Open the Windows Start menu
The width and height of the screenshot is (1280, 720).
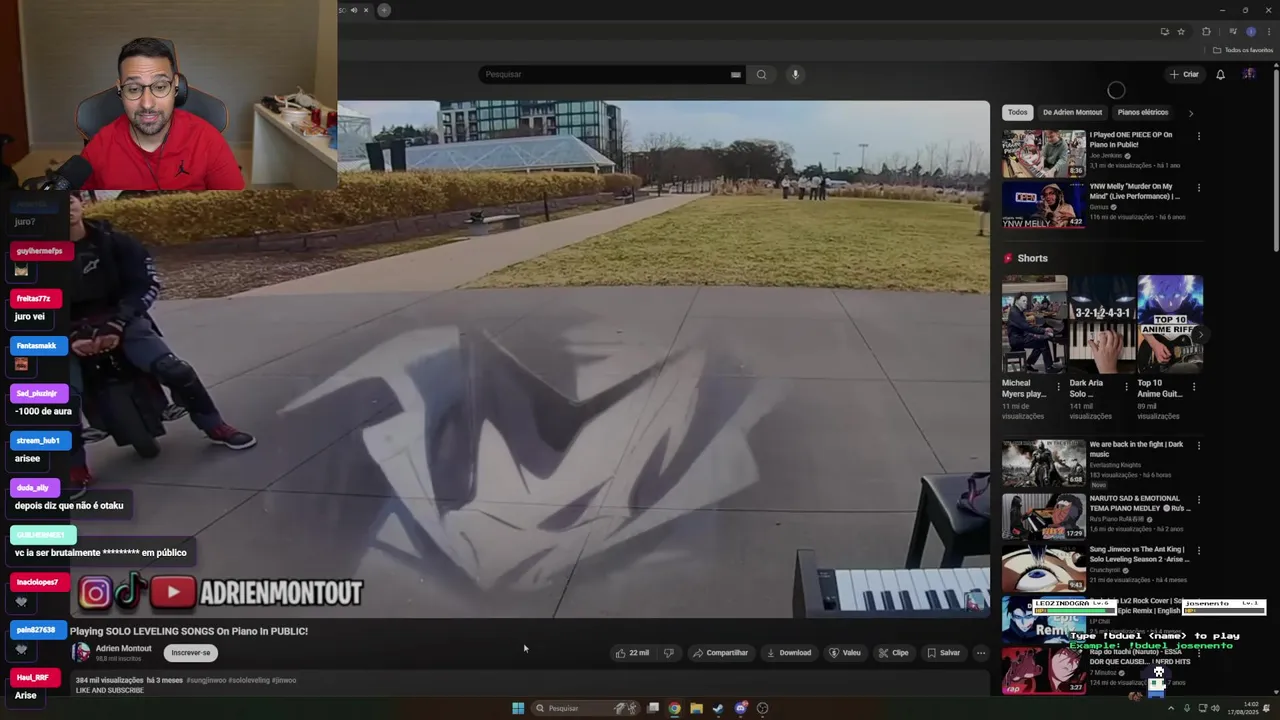click(518, 708)
